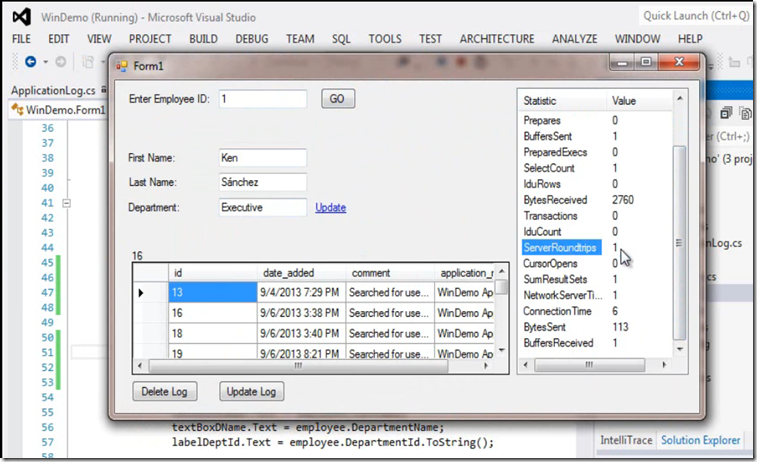Open the TEAM menu
The width and height of the screenshot is (757, 462).
click(300, 39)
